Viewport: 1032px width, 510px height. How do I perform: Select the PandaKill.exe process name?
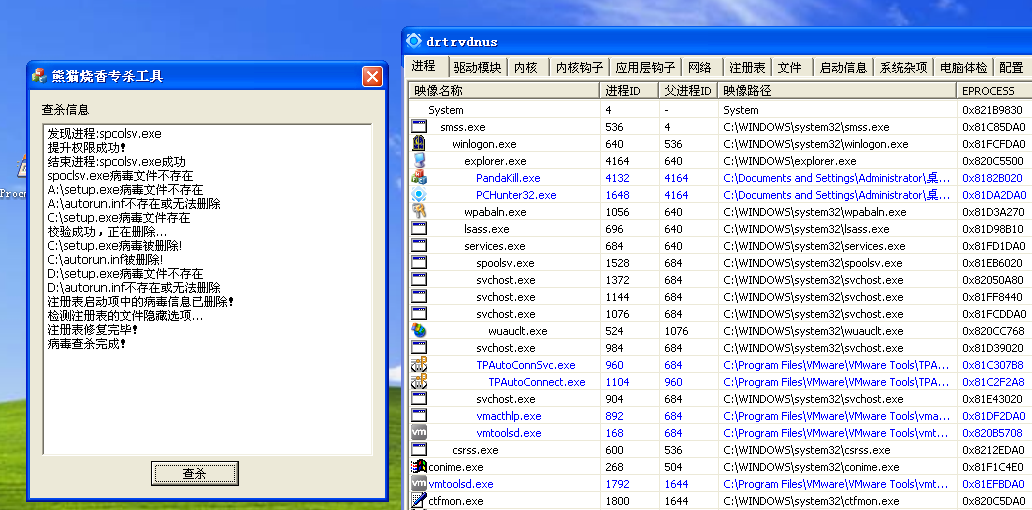coord(508,178)
